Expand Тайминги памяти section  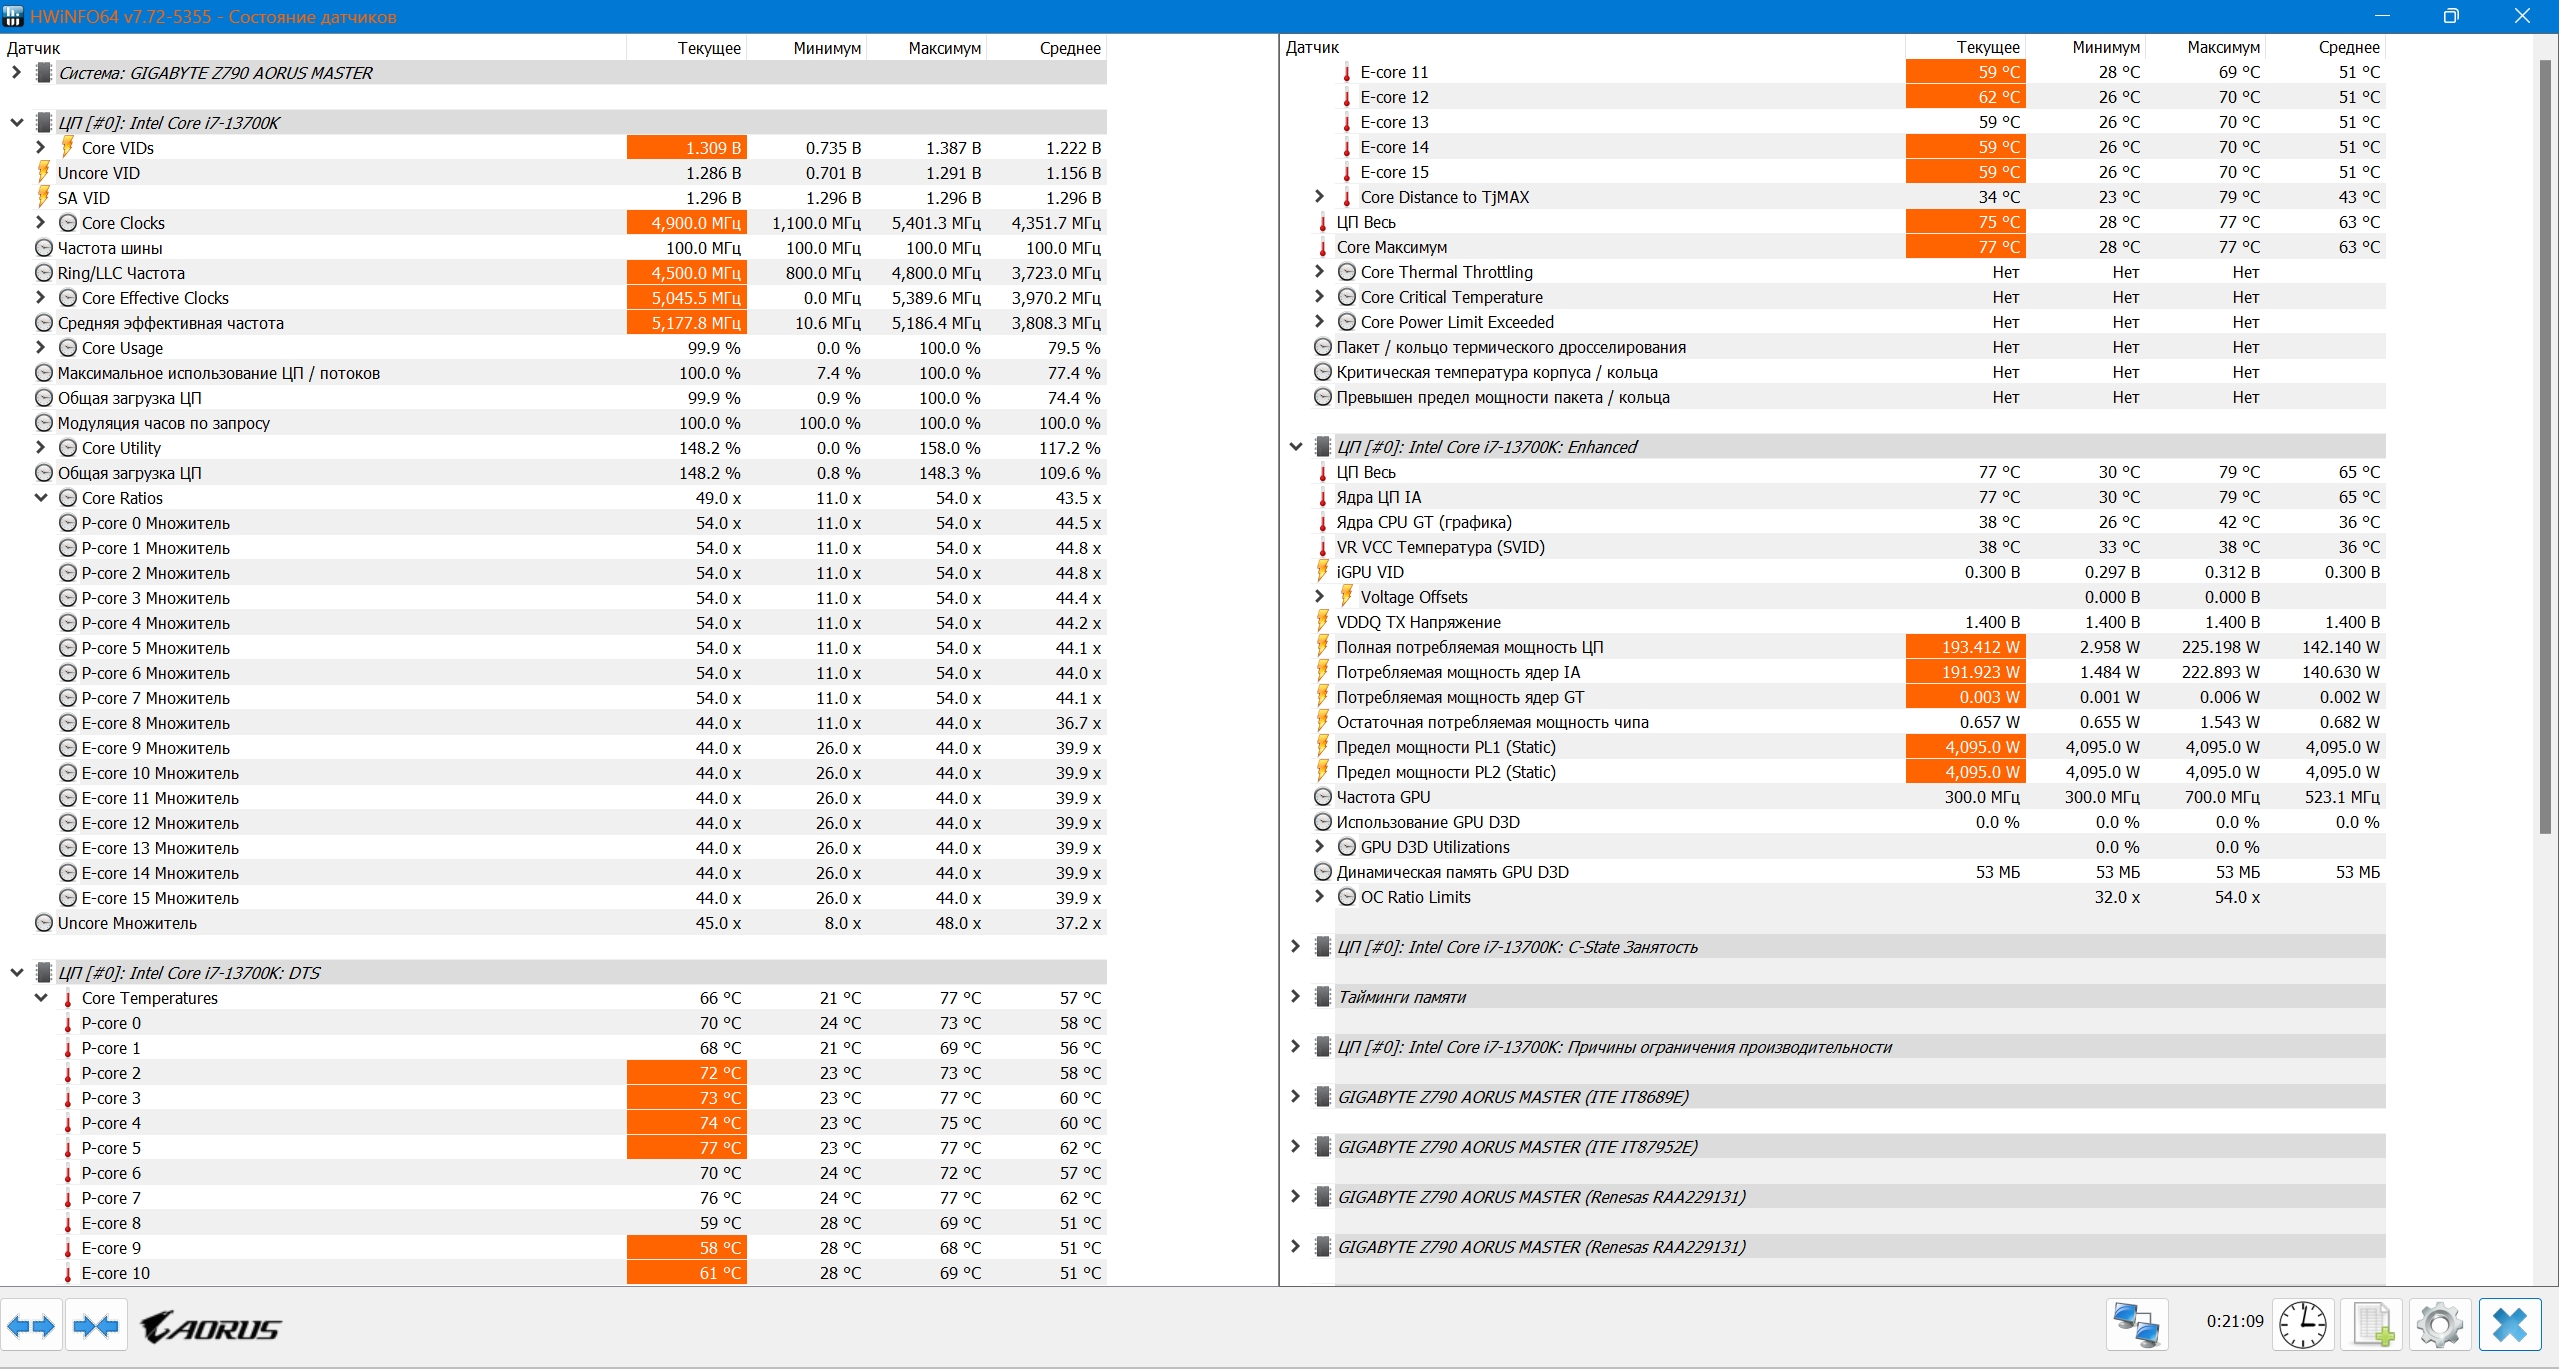[x=1295, y=997]
